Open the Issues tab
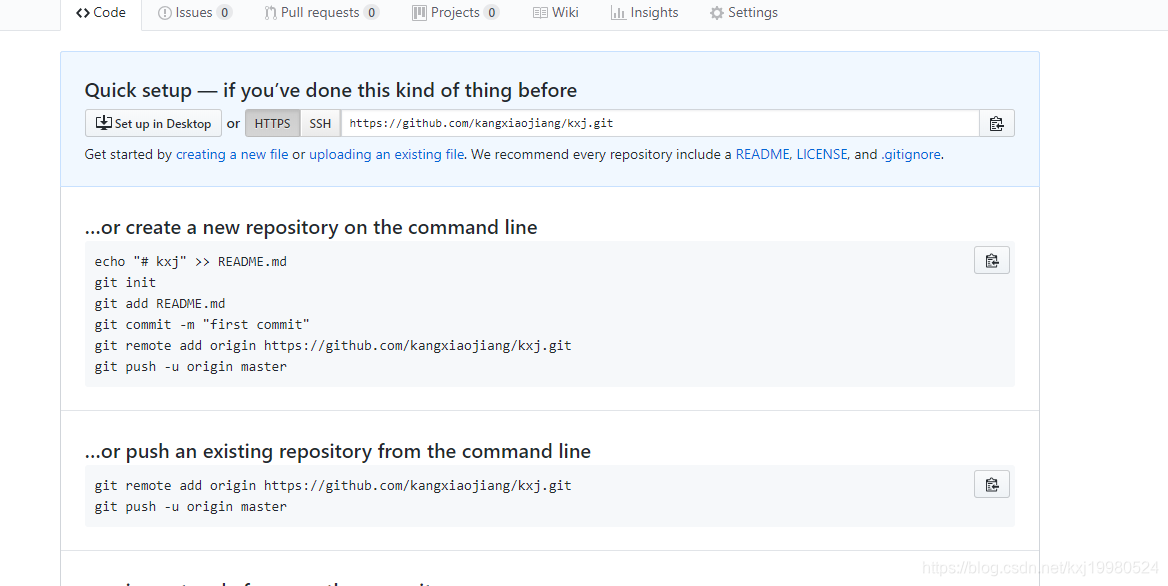Screen dimensions: 1168x586 click(194, 13)
